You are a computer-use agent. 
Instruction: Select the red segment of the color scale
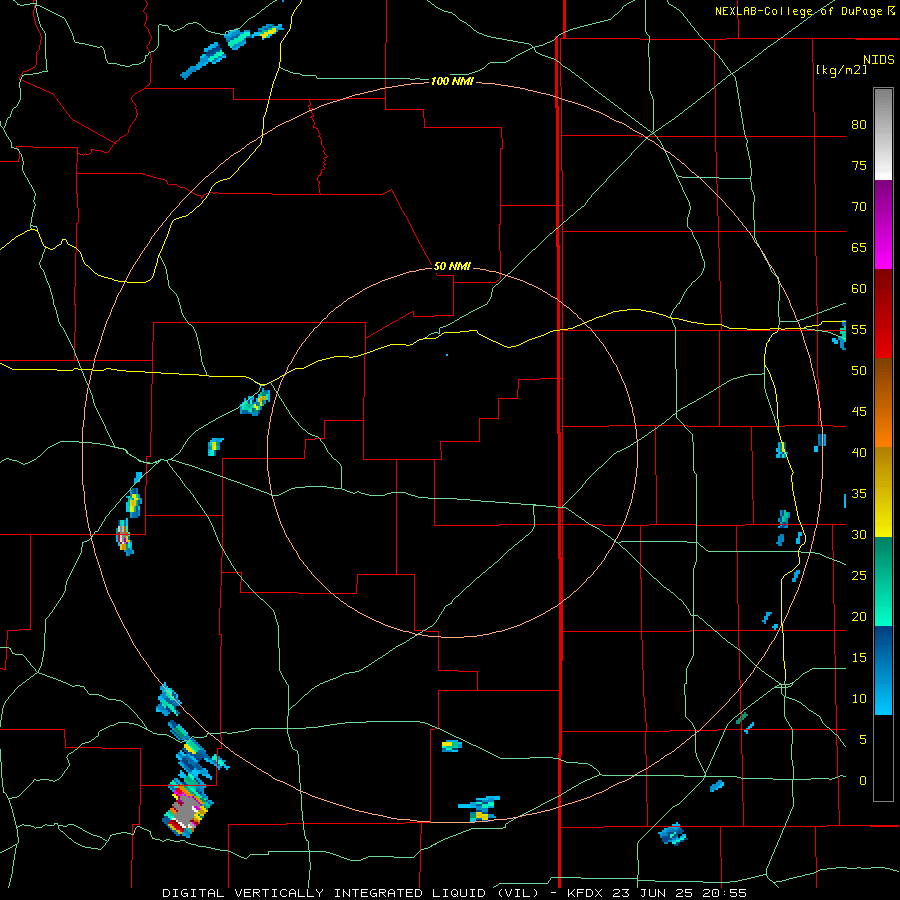883,313
